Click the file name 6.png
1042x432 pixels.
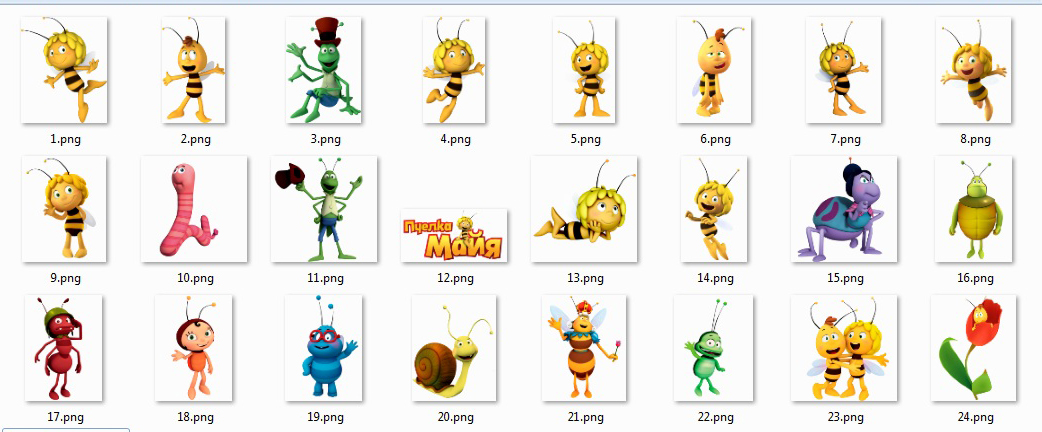(x=715, y=139)
